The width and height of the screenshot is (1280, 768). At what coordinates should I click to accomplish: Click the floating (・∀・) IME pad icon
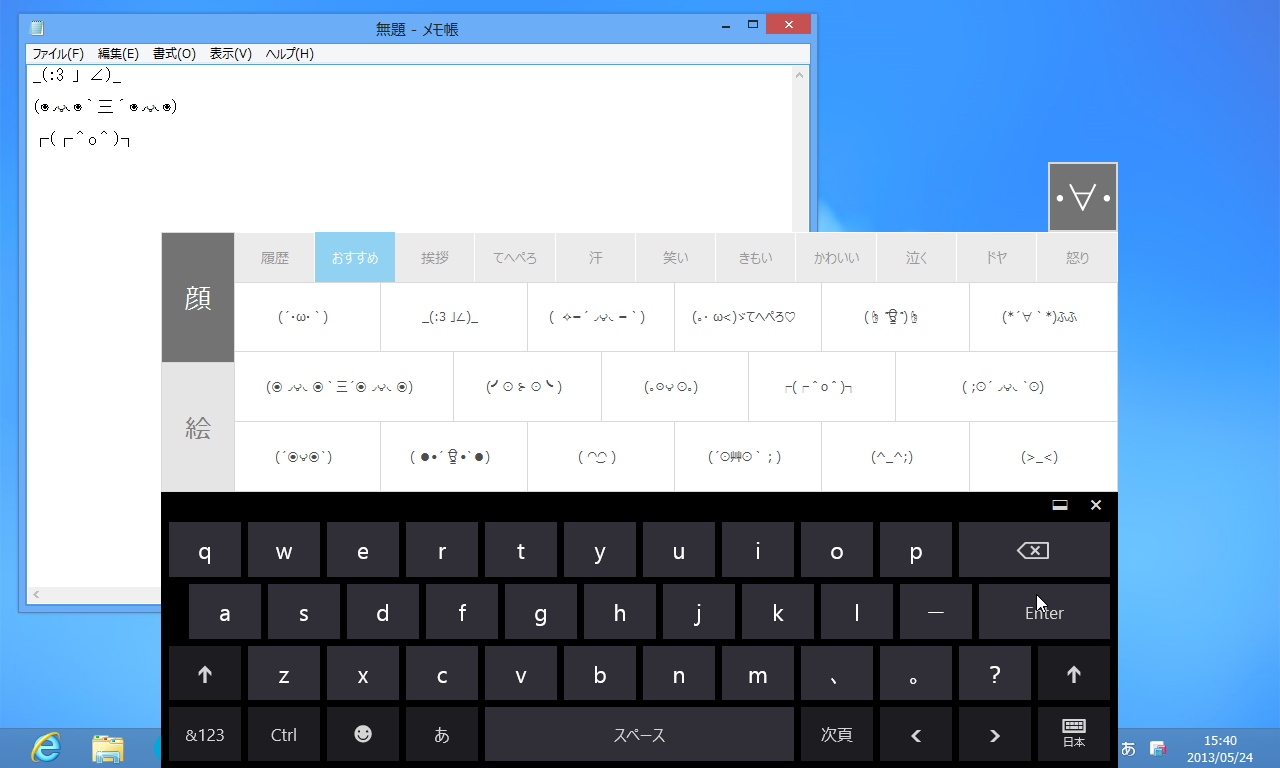click(x=1082, y=196)
